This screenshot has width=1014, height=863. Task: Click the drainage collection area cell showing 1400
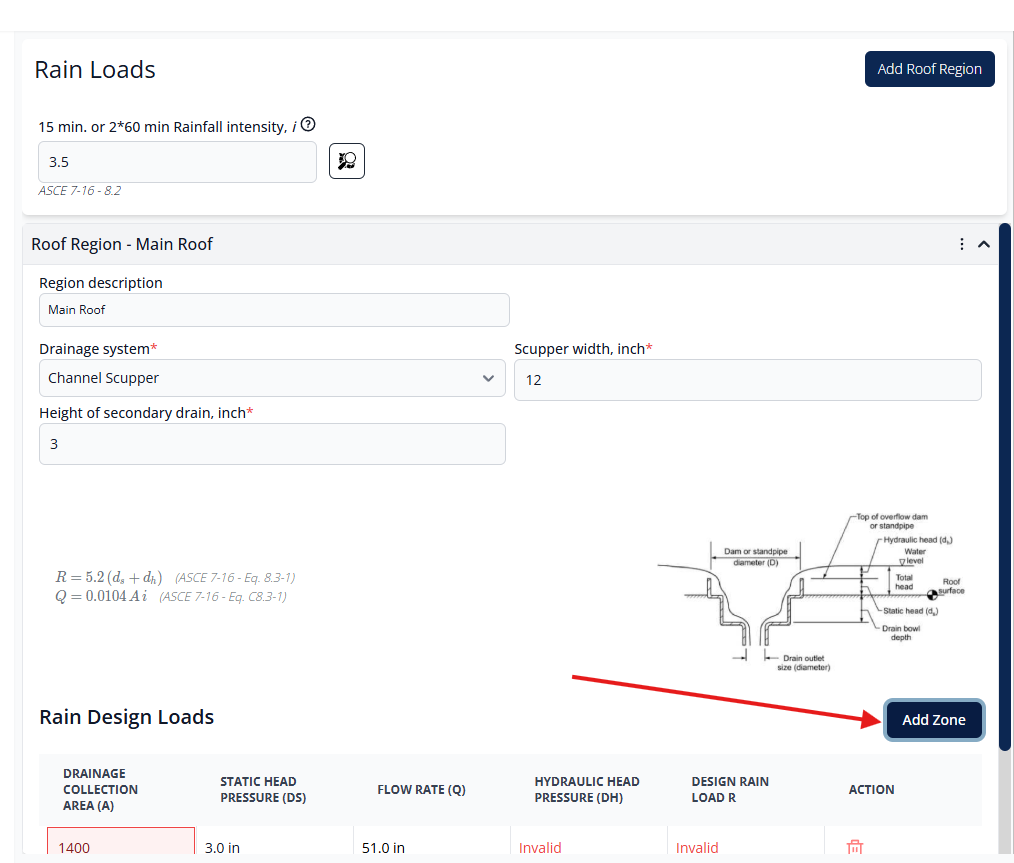point(120,847)
